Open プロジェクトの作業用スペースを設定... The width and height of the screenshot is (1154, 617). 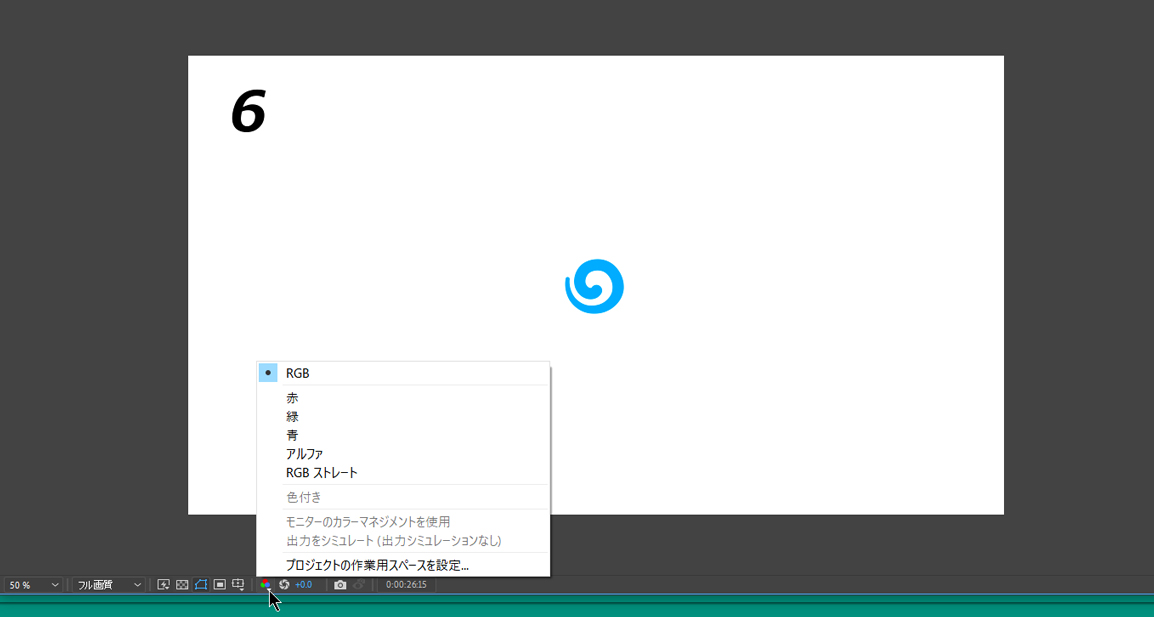377,565
